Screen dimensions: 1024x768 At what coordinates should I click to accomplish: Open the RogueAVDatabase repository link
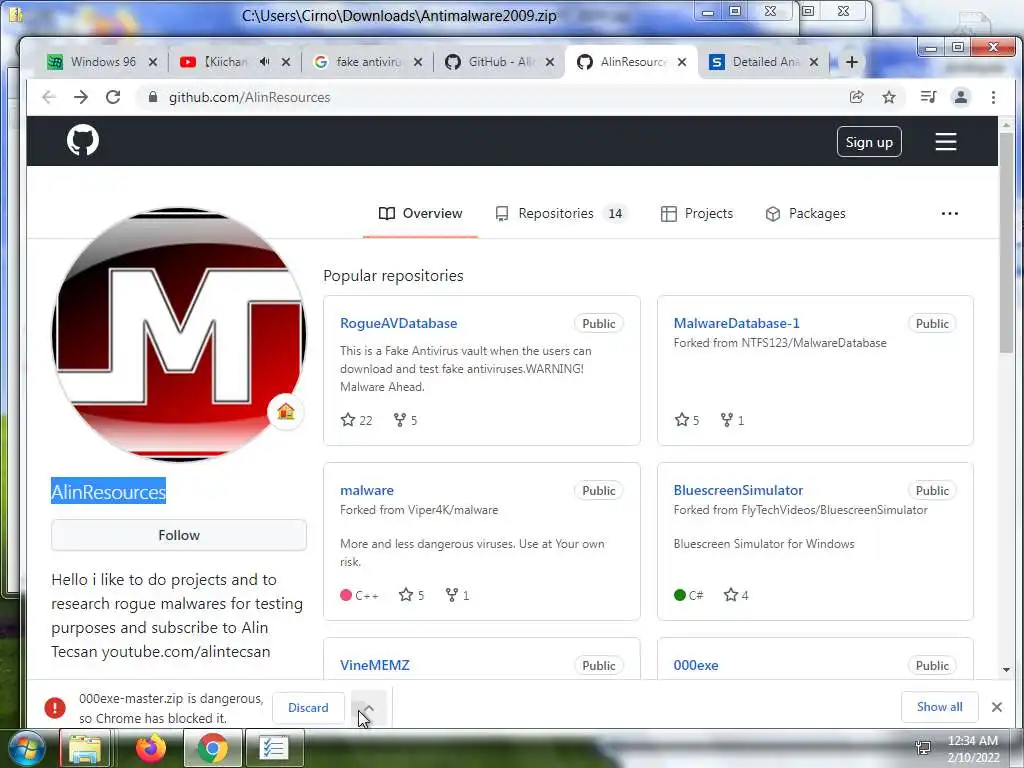(398, 323)
